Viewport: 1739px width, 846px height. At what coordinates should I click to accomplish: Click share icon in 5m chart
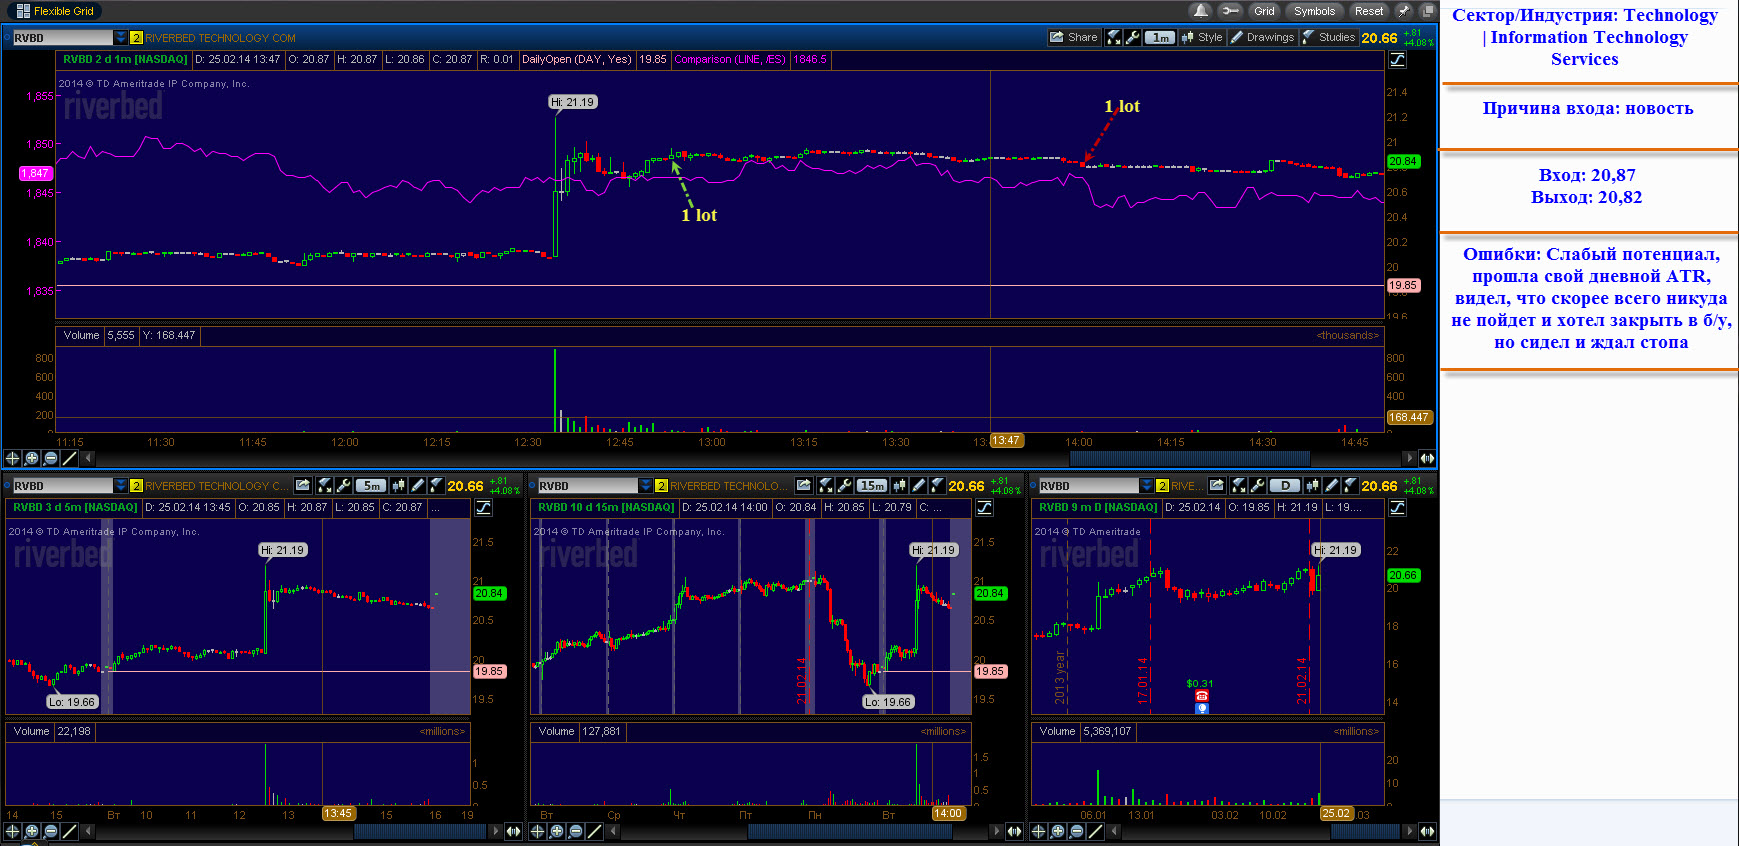pos(303,485)
